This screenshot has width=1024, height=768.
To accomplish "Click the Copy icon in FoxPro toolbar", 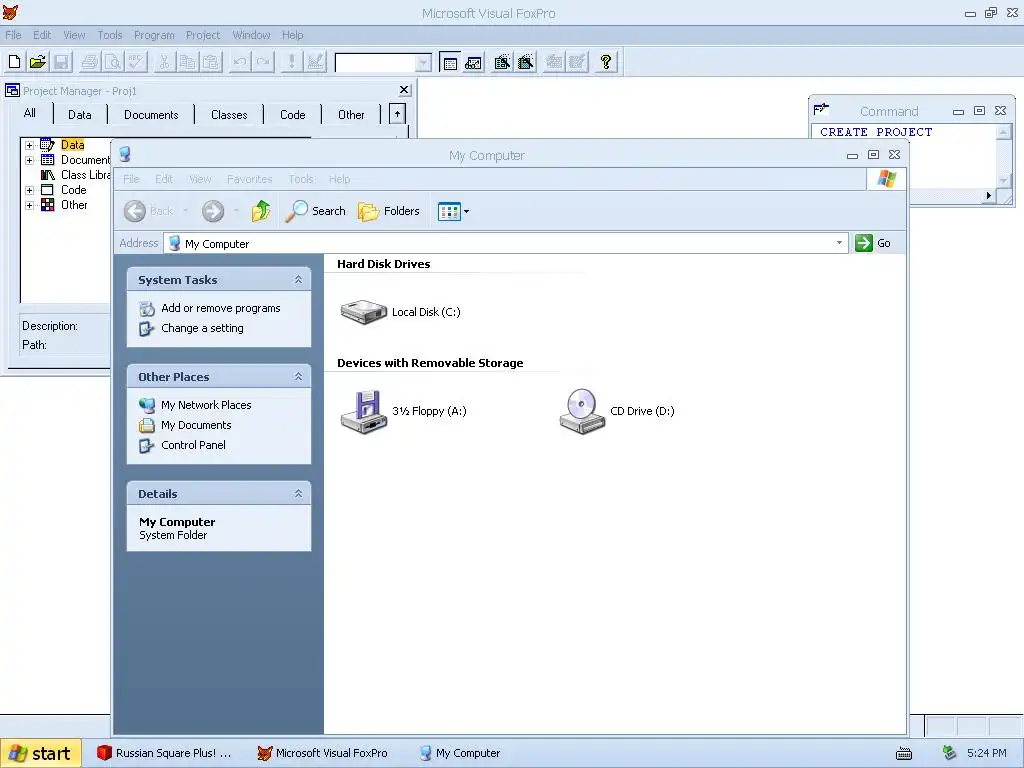I will tap(187, 62).
